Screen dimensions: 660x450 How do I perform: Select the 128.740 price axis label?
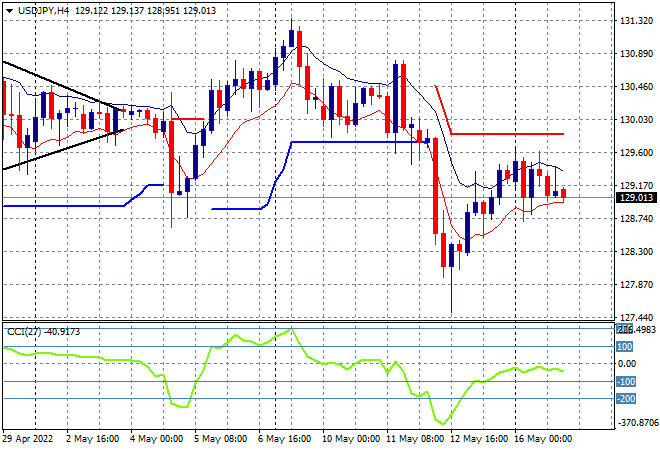pos(637,218)
